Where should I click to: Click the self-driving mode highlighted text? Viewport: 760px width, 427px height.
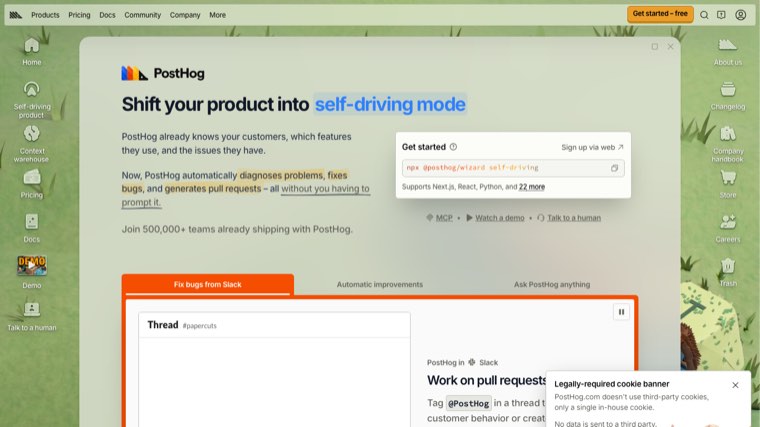pyautogui.click(x=390, y=104)
